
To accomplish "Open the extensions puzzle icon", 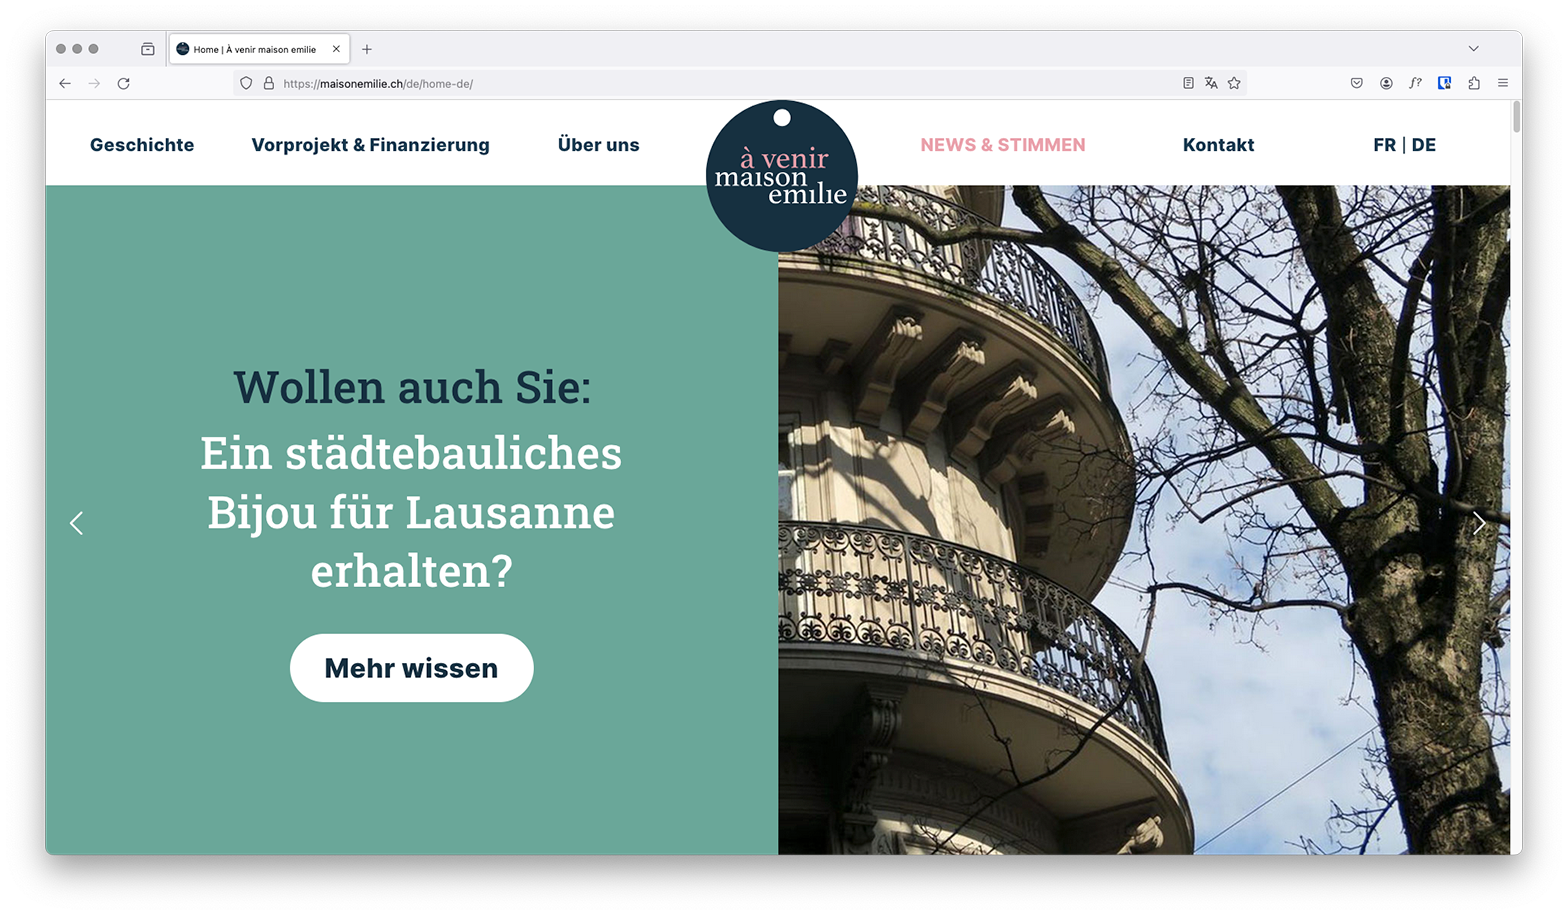I will 1474,84.
